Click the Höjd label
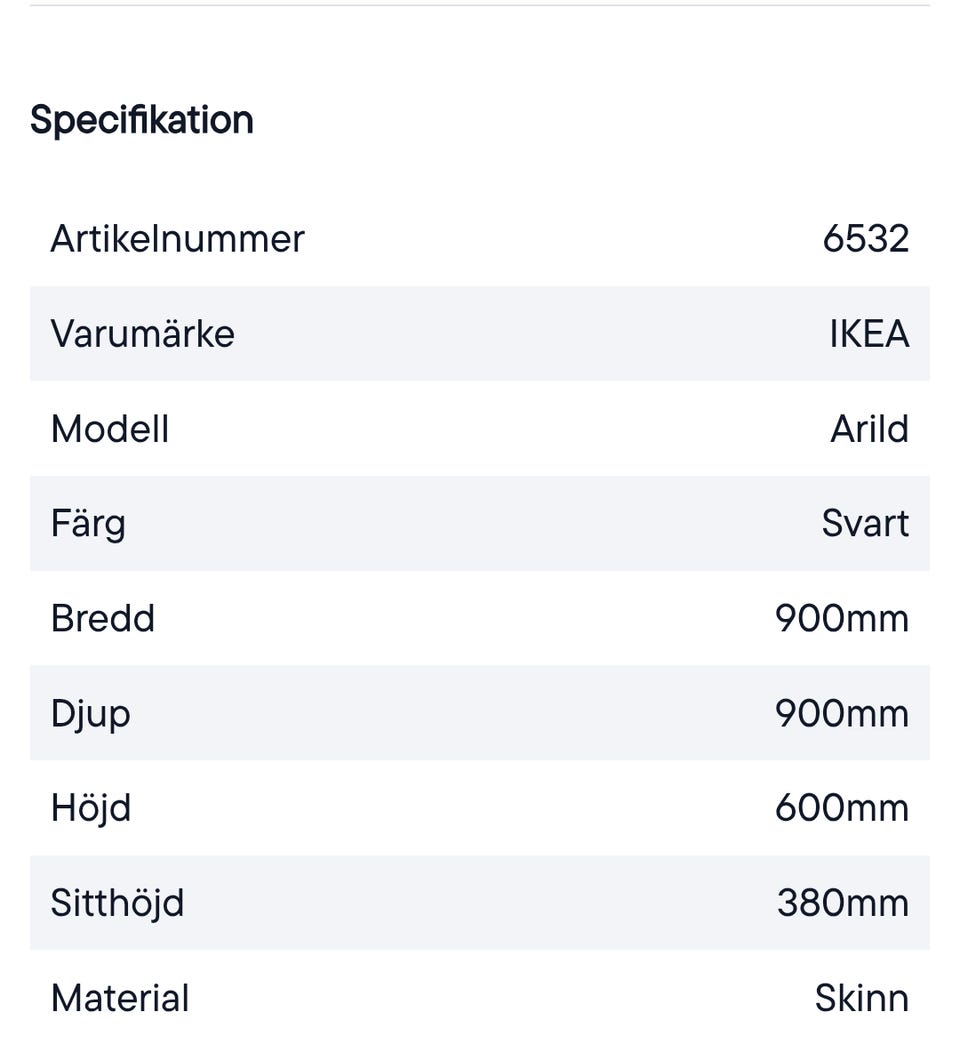 [x=91, y=808]
